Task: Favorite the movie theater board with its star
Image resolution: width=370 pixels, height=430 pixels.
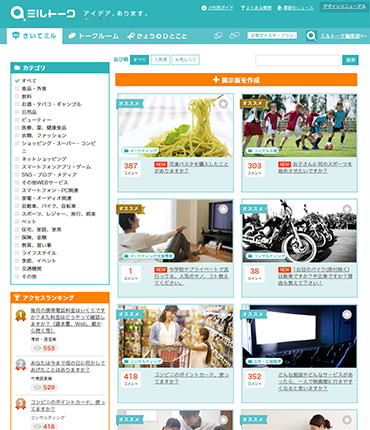Action: pyautogui.click(x=347, y=315)
